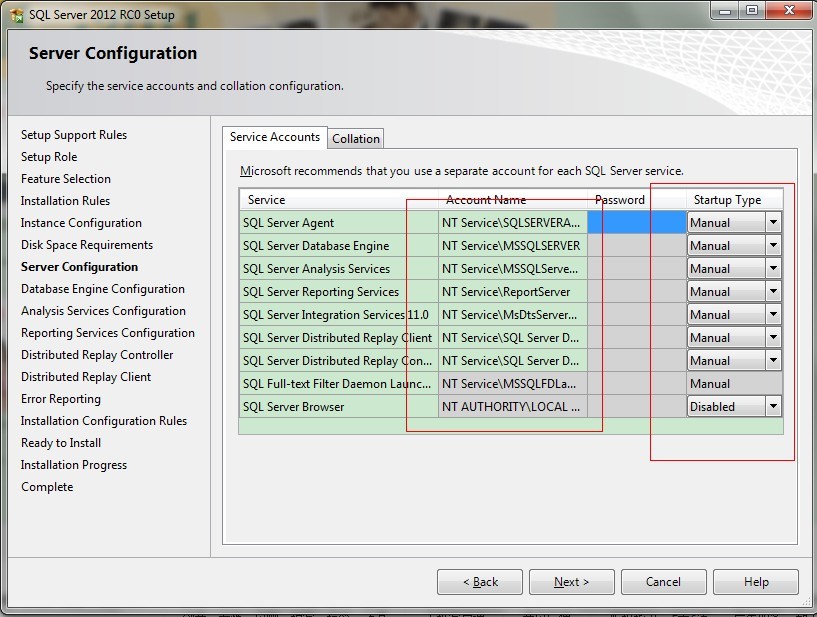Screen dimensions: 817x617
Task: Click the Startup Type column header
Action: click(735, 200)
